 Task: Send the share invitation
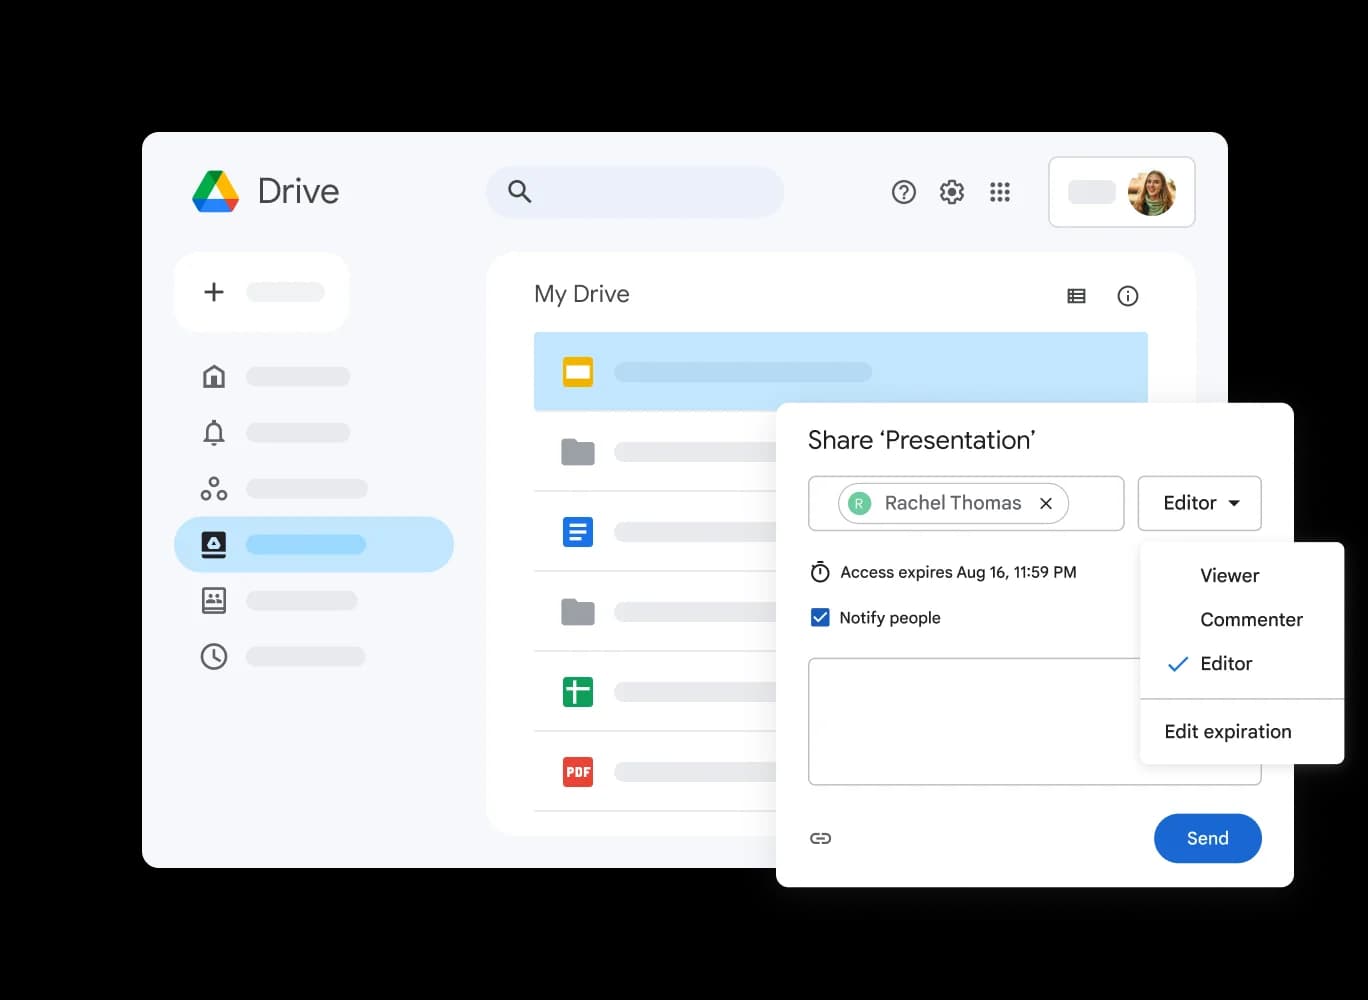pos(1207,838)
